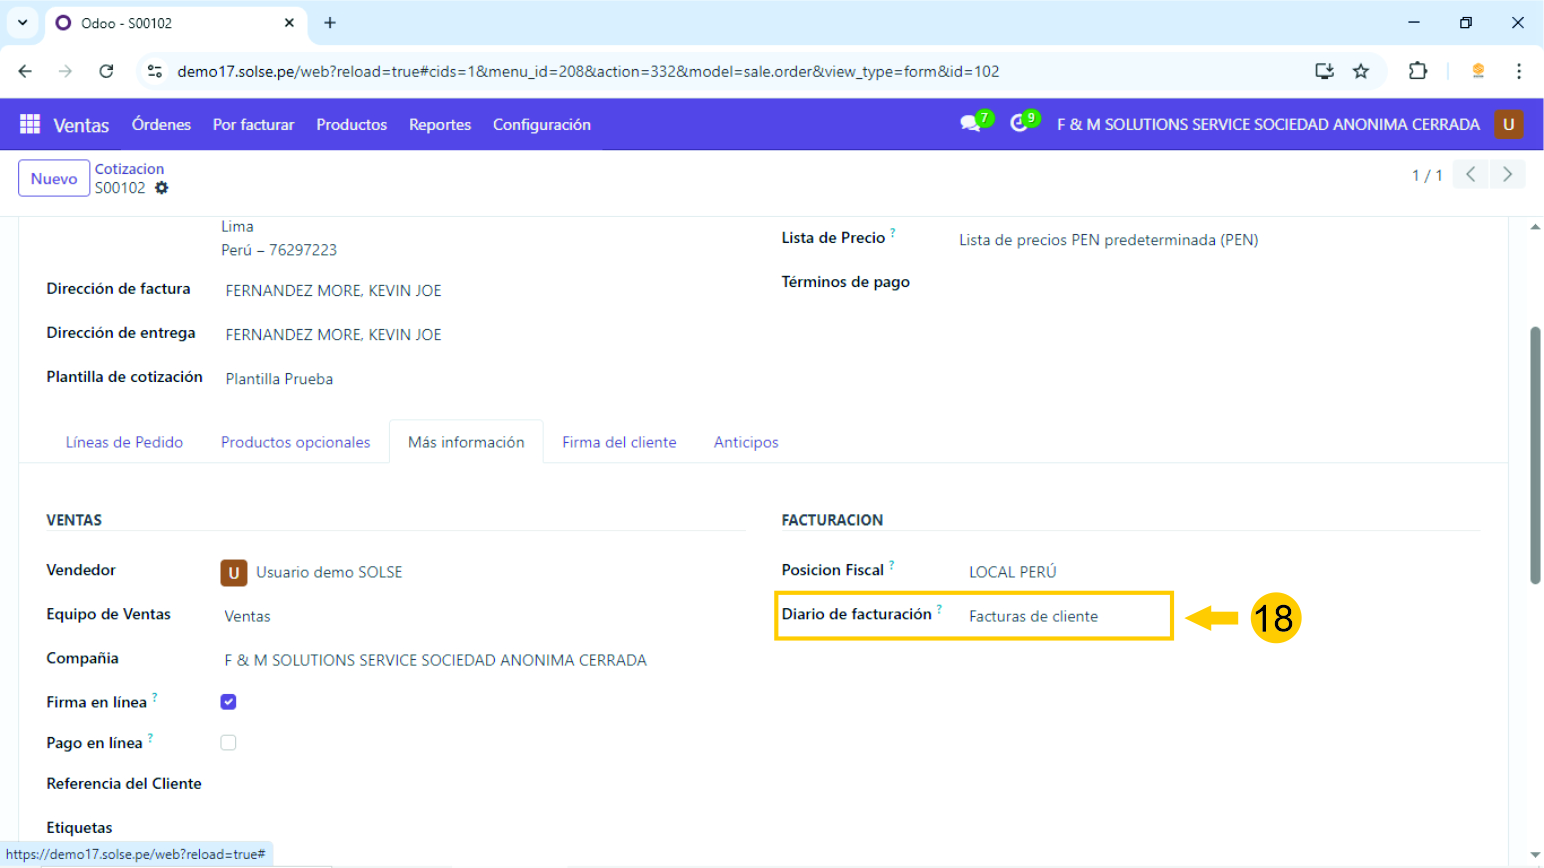Open the Odoo apps grid menu

pos(30,124)
